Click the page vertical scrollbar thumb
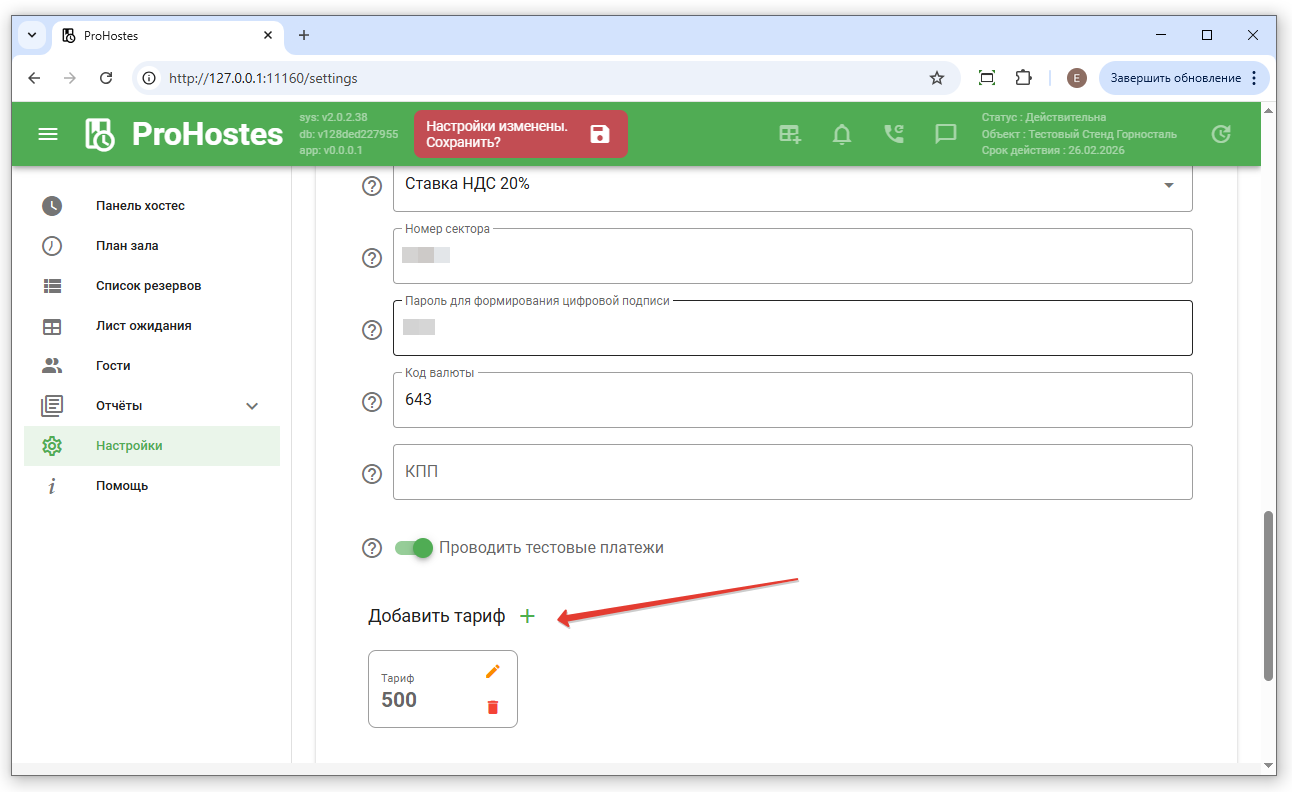1292x792 pixels. pos(1268,595)
